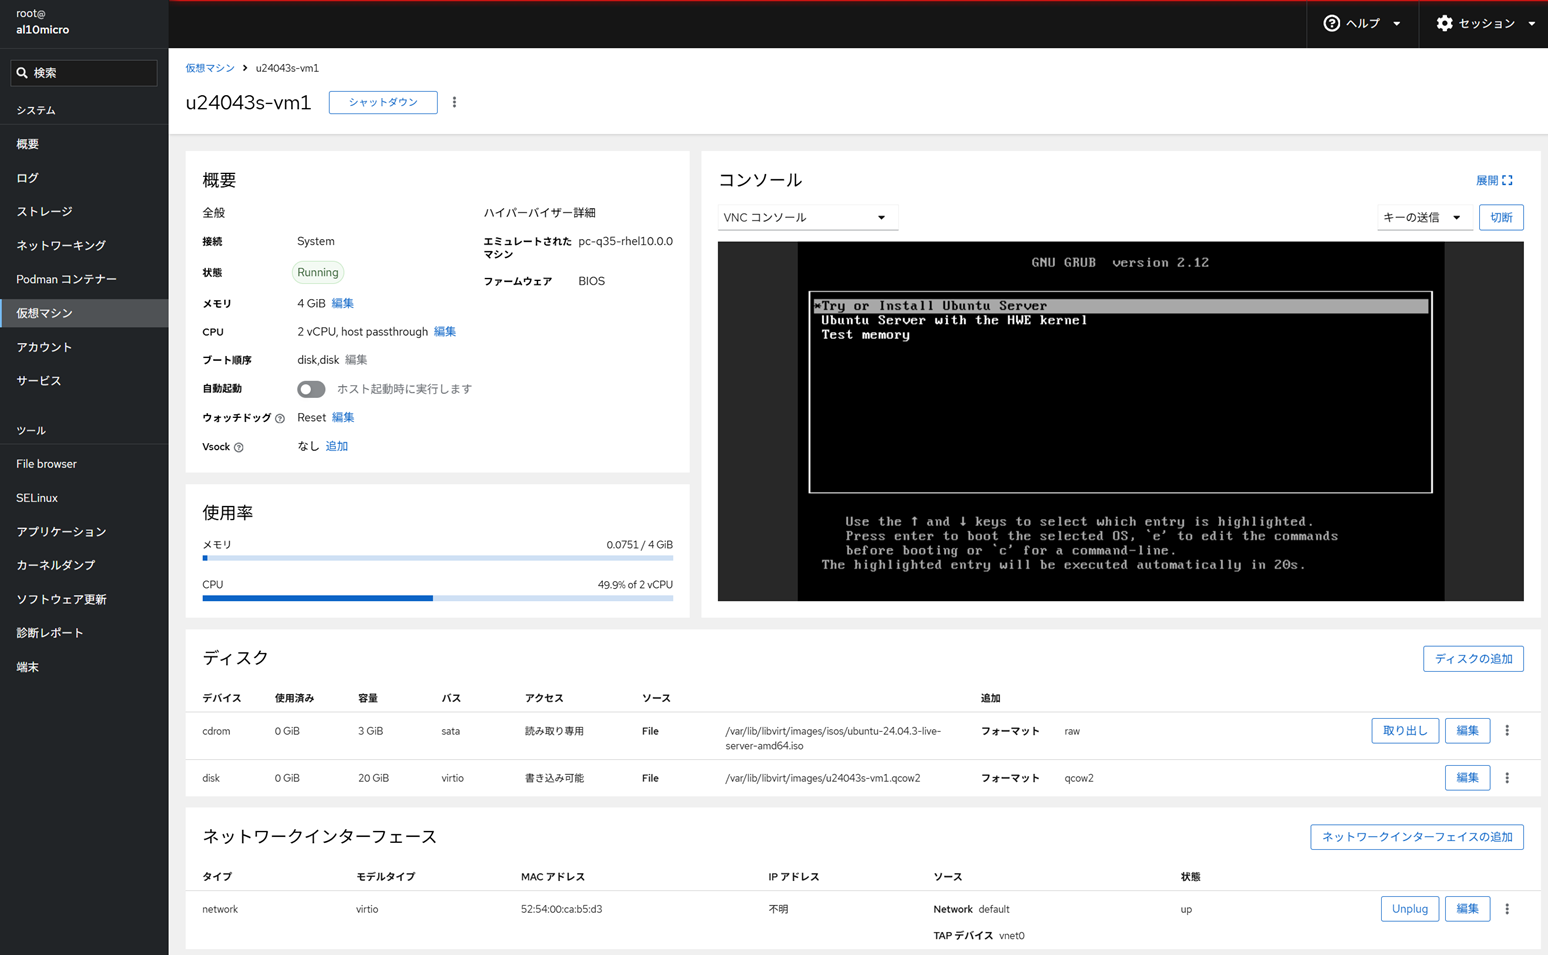Open アプリケーション in the sidebar
The height and width of the screenshot is (955, 1548).
pos(84,532)
